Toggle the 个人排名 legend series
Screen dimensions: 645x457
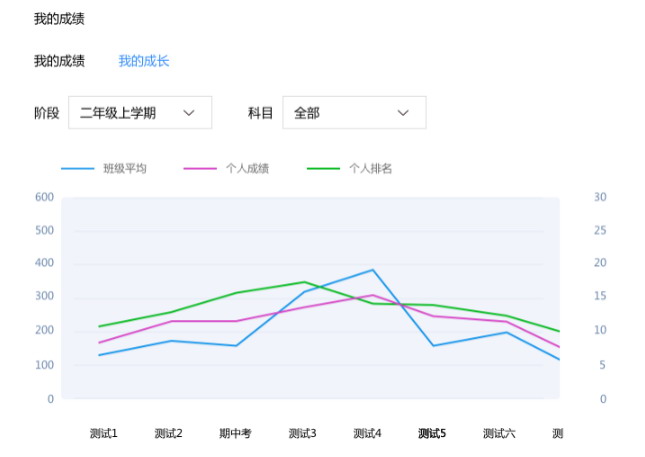click(x=370, y=168)
